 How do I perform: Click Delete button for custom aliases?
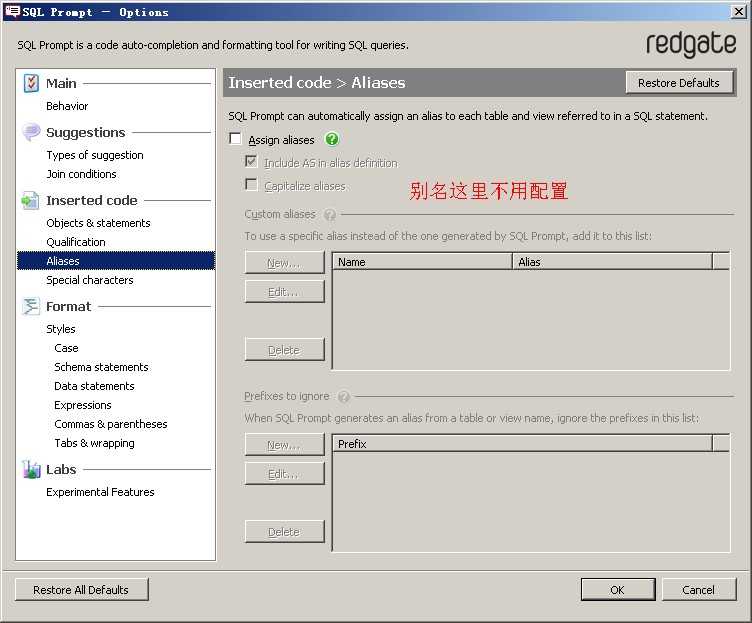pos(284,350)
